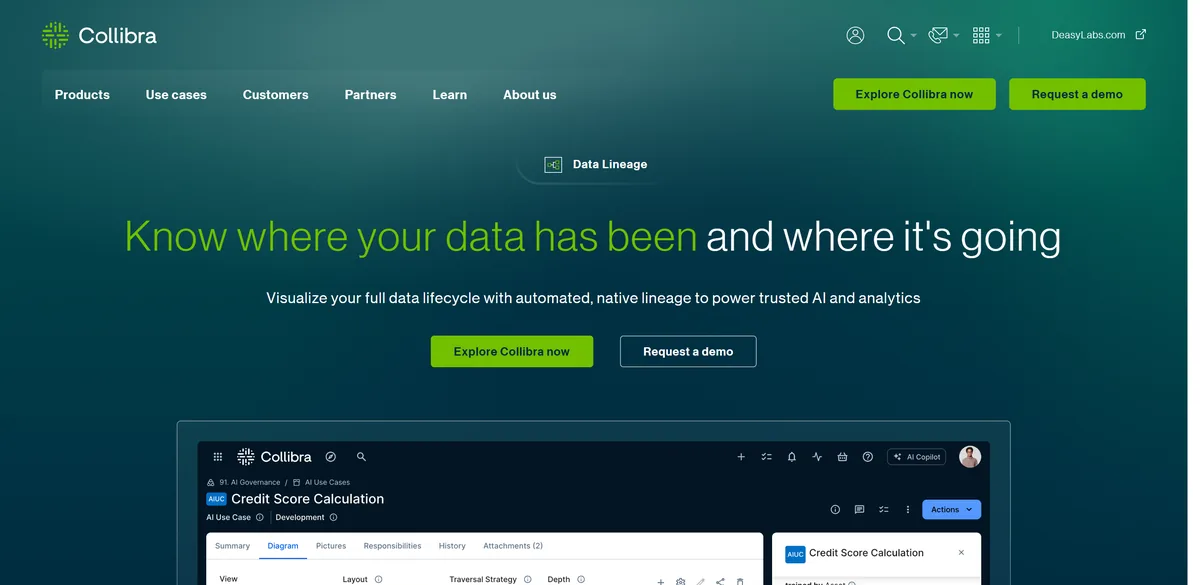1200x585 pixels.
Task: Expand the contact dropdown arrow in header
Action: [956, 36]
